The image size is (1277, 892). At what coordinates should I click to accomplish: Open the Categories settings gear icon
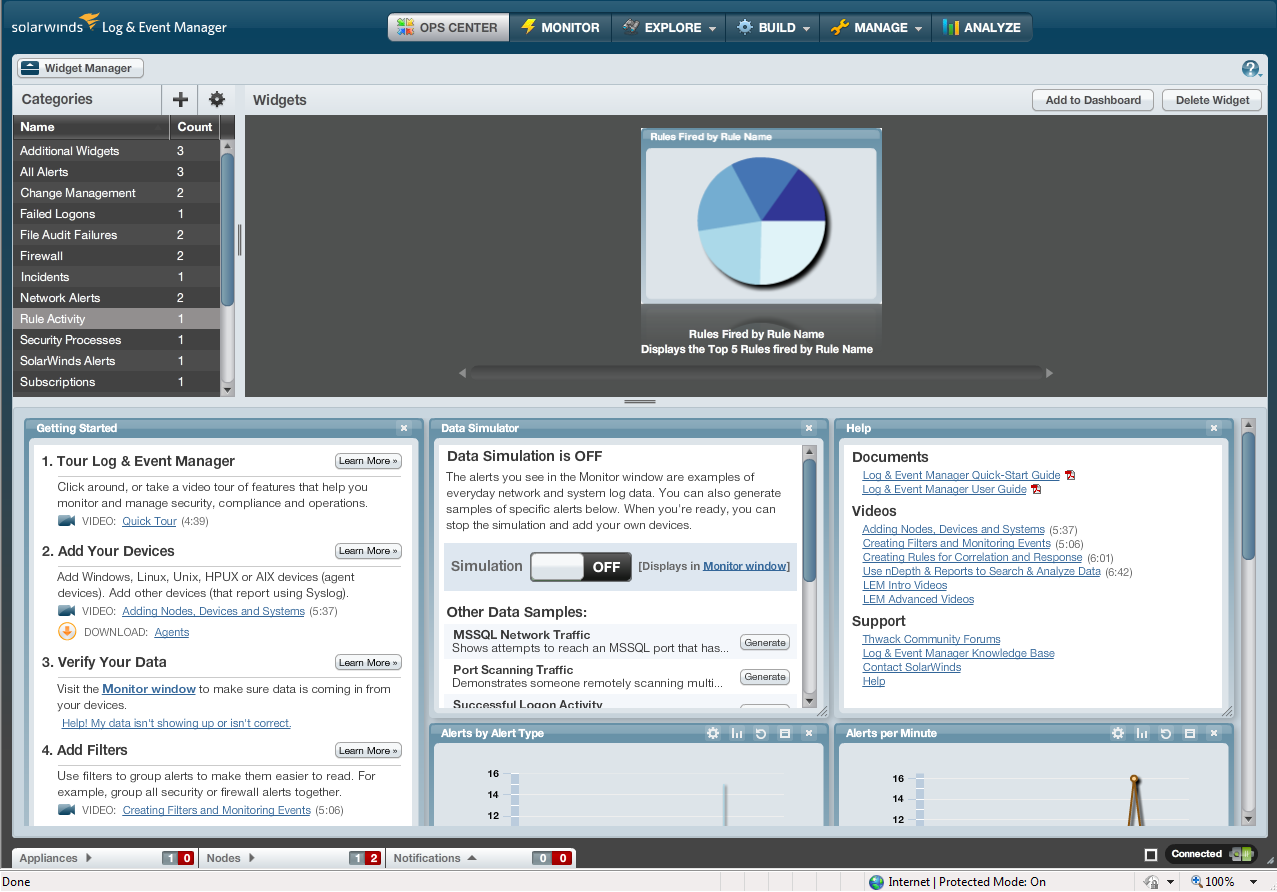tap(216, 99)
